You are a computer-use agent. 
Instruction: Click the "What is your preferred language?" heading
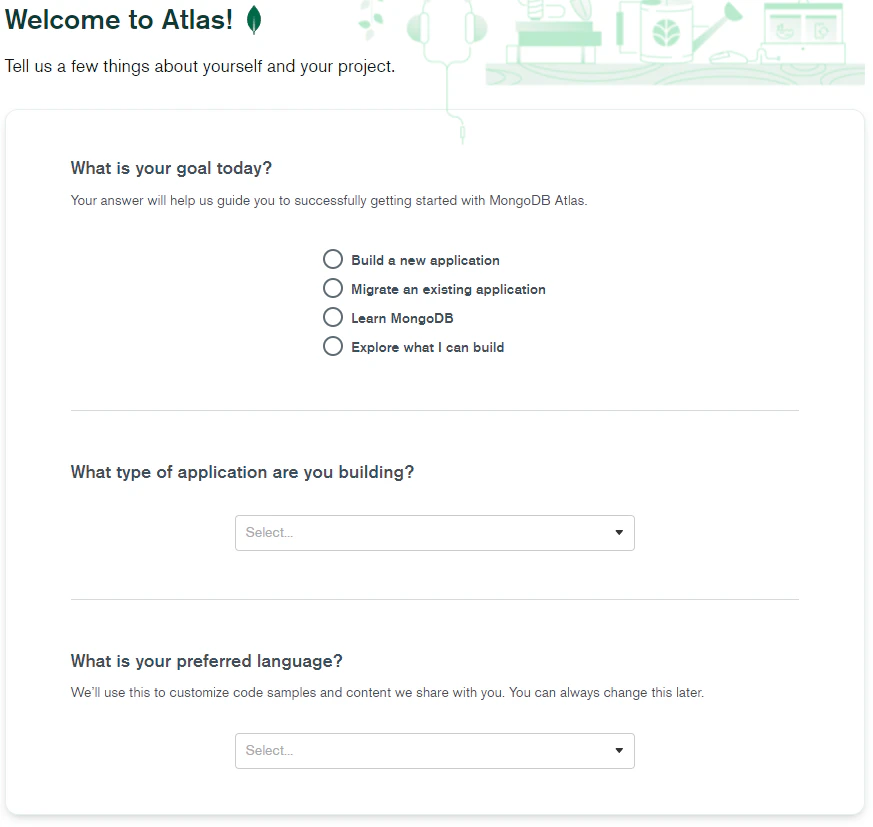(206, 661)
